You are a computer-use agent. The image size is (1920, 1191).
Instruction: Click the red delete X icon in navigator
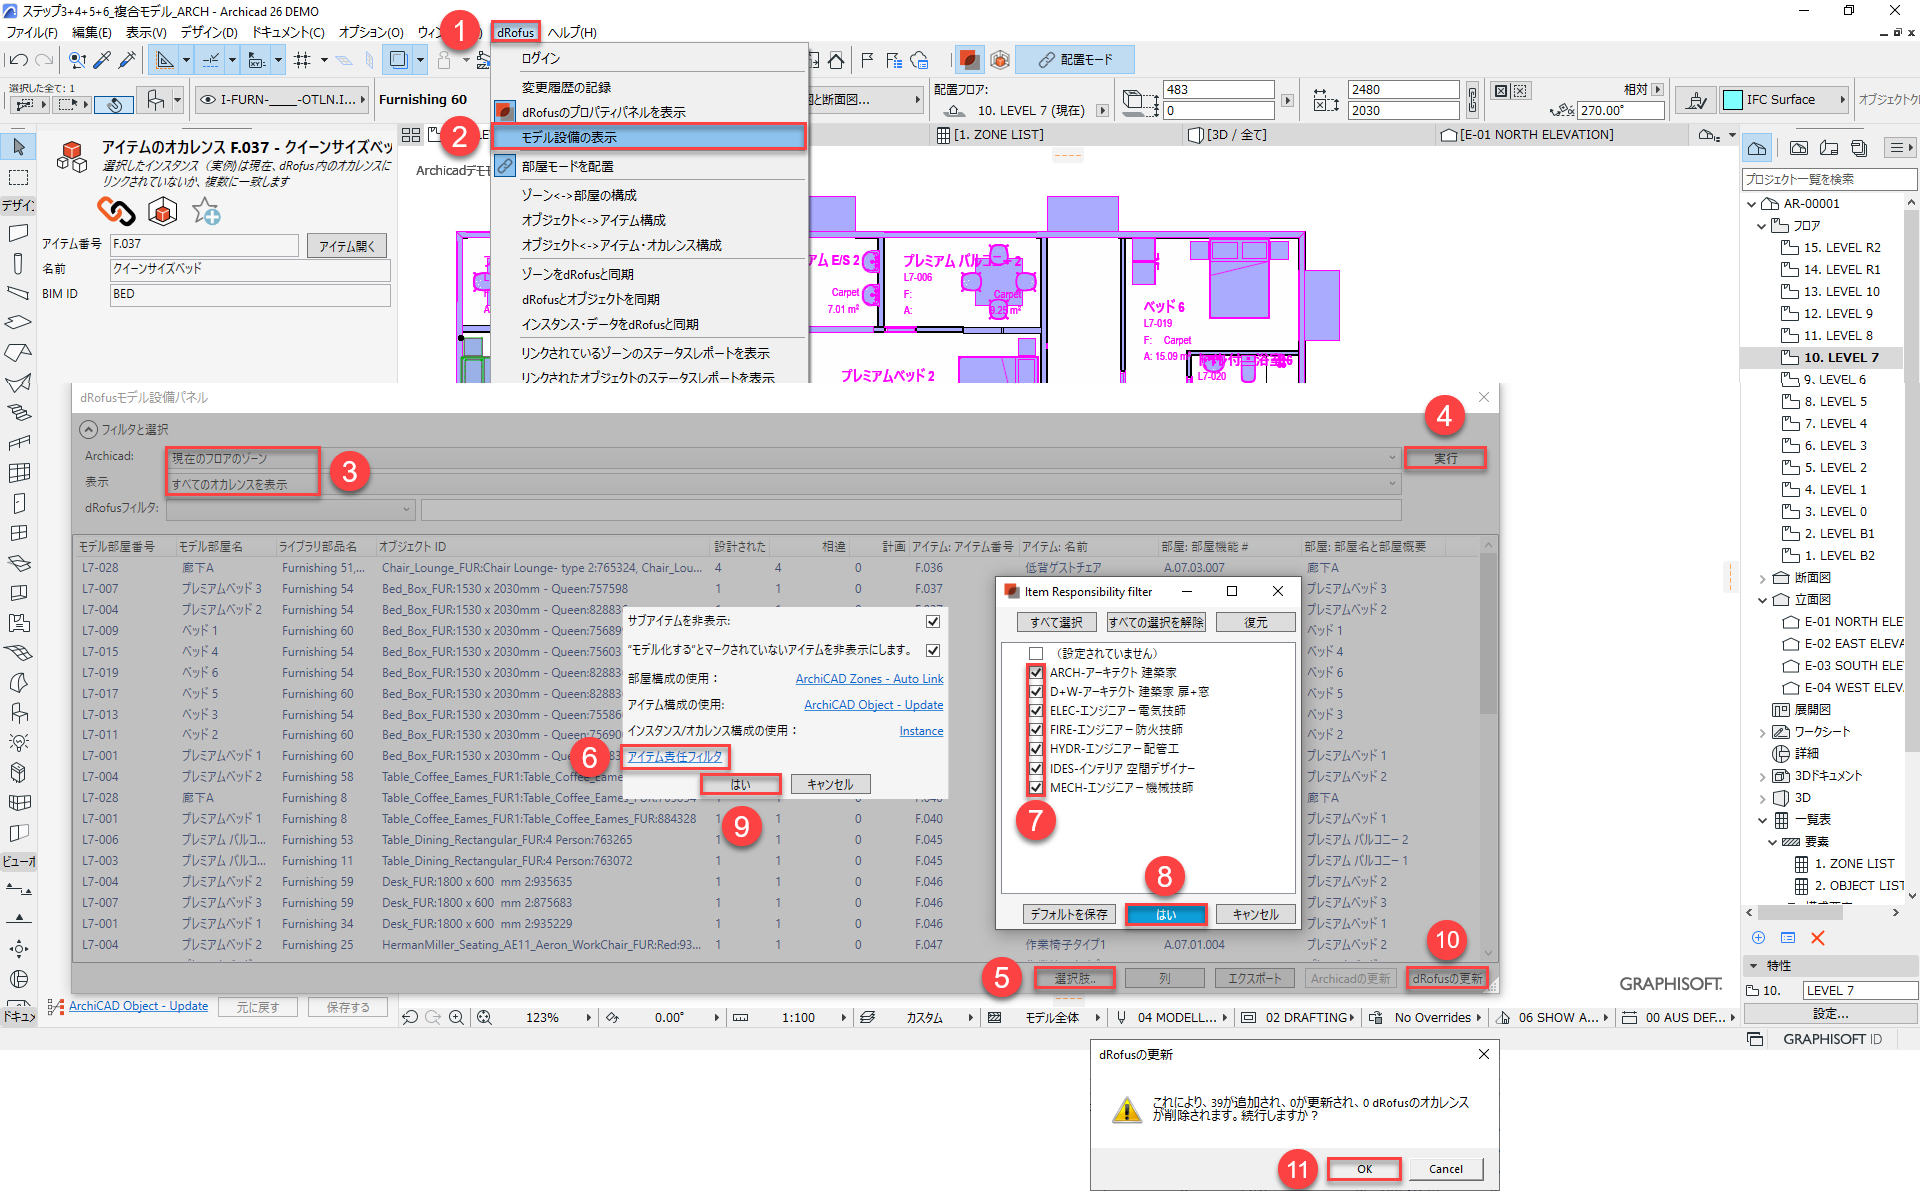[1818, 938]
